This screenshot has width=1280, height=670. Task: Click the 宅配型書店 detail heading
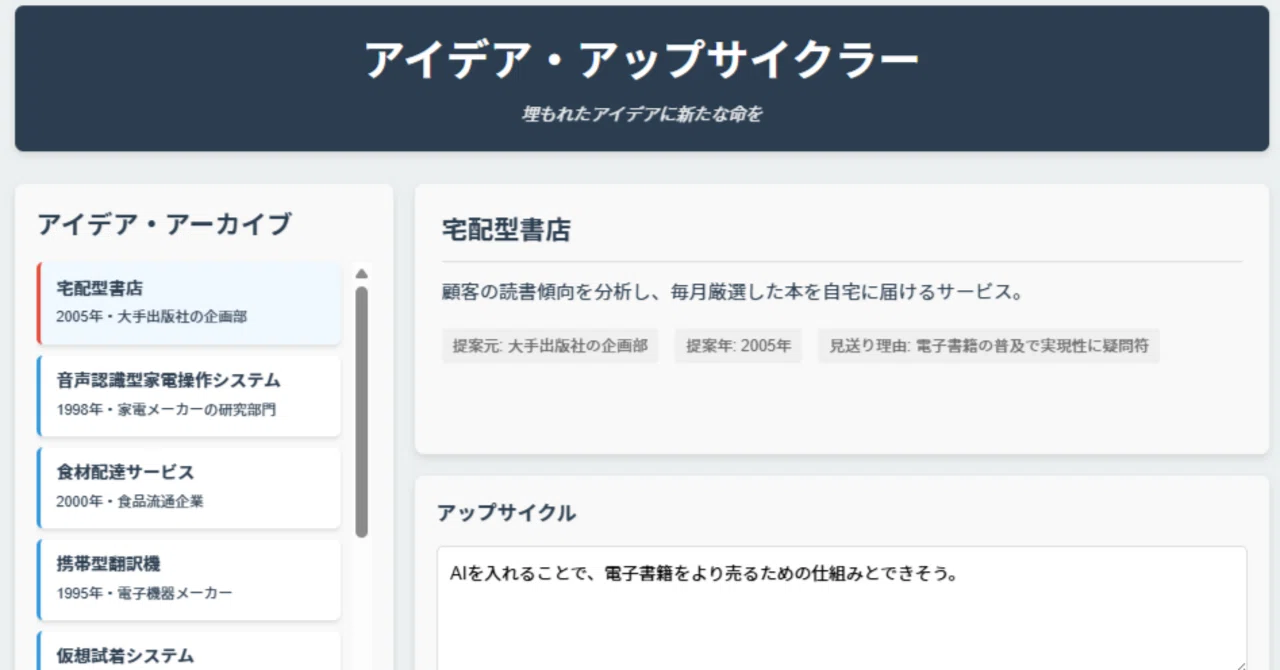(x=506, y=230)
